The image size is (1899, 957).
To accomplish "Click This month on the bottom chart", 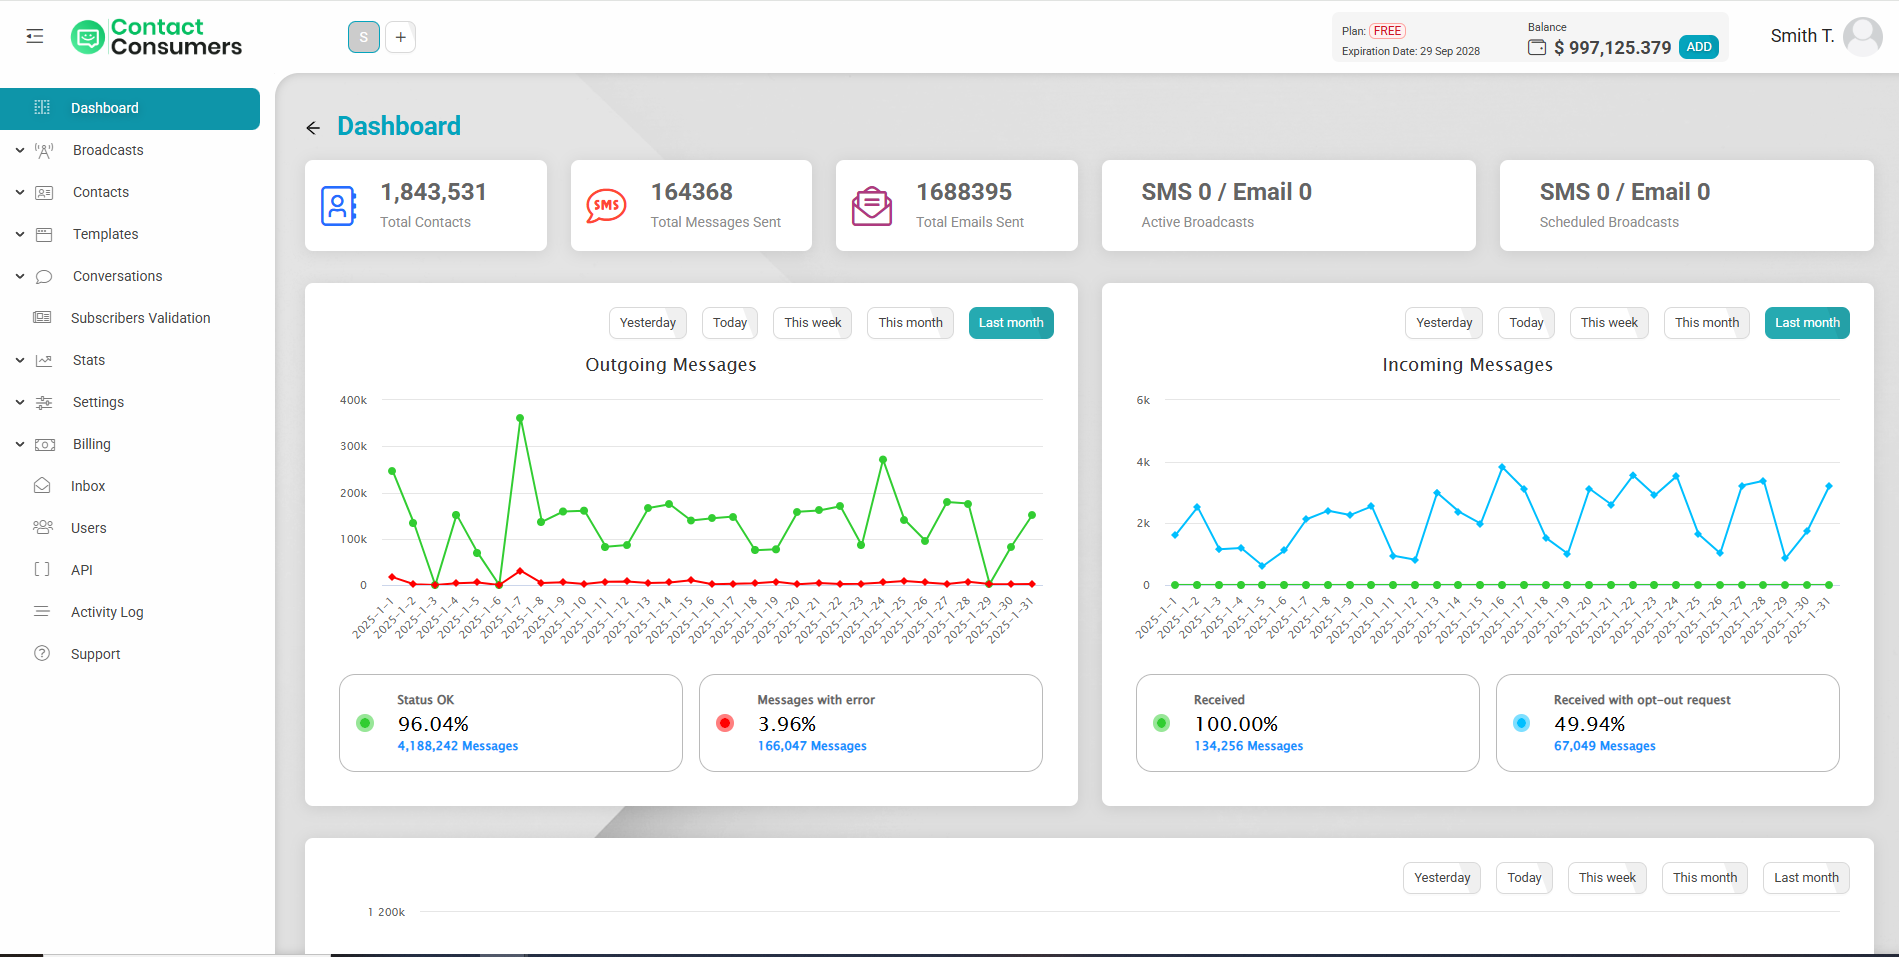I will [1705, 878].
